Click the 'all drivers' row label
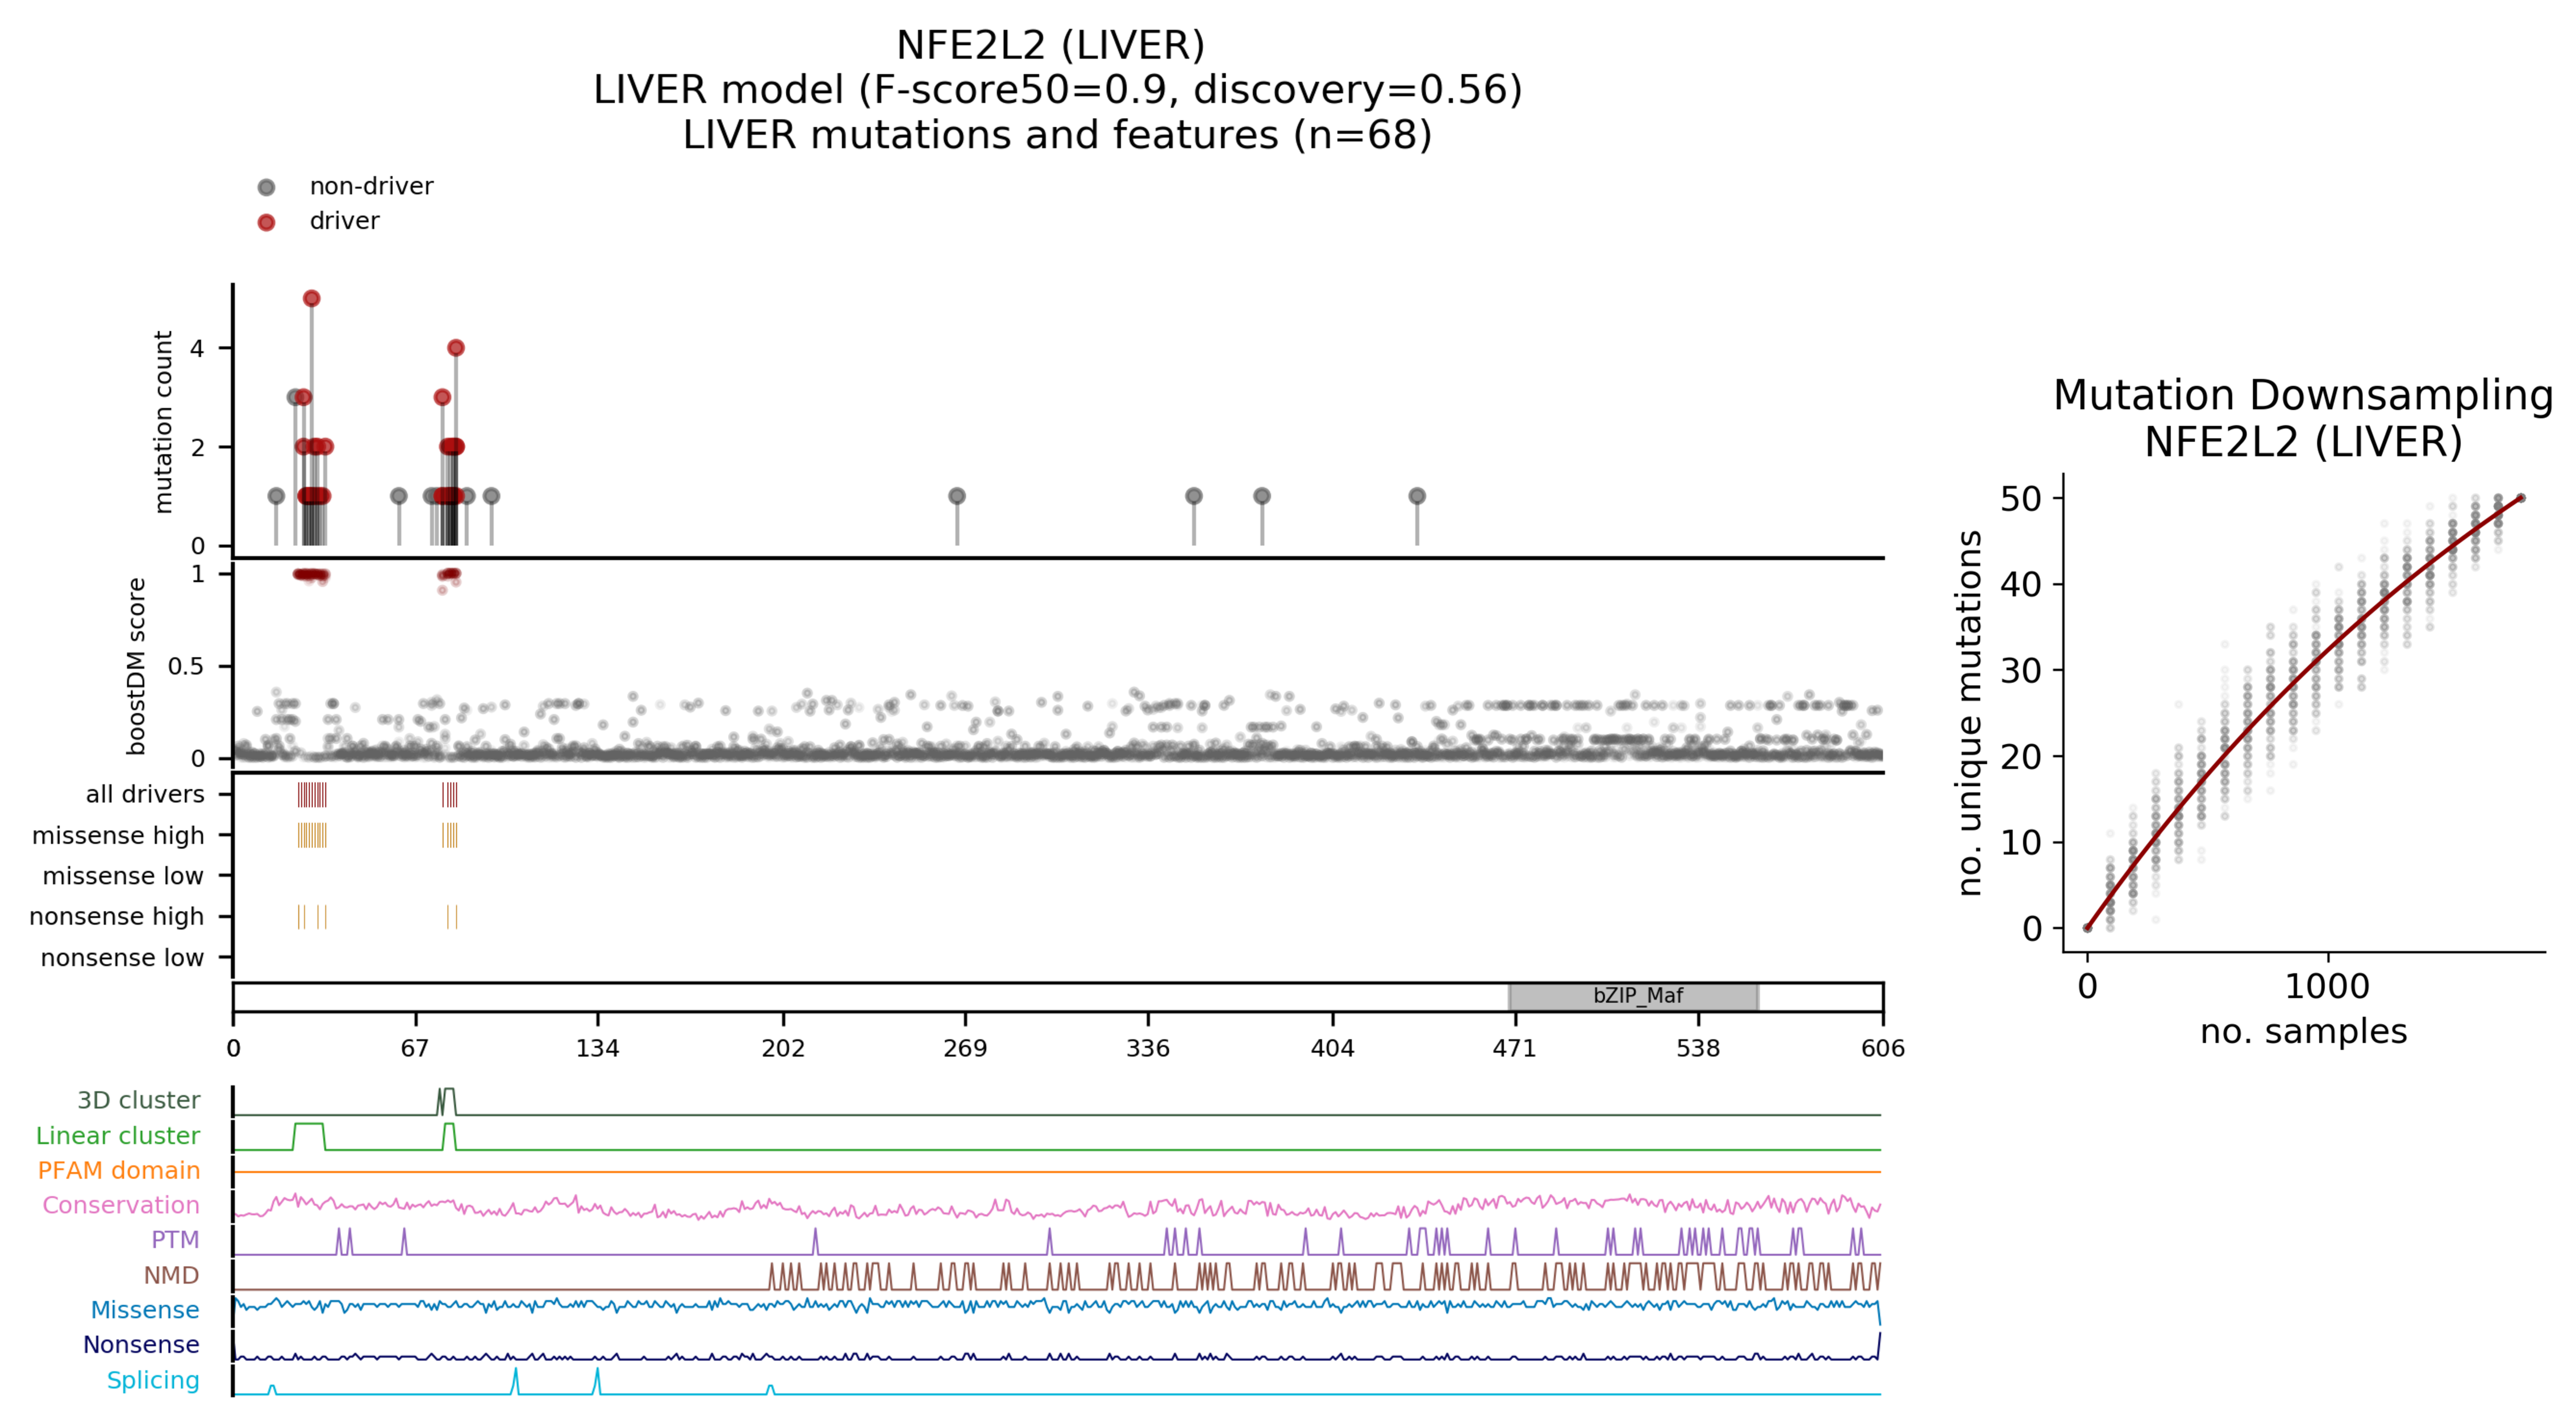2576x1428 pixels. click(x=145, y=794)
